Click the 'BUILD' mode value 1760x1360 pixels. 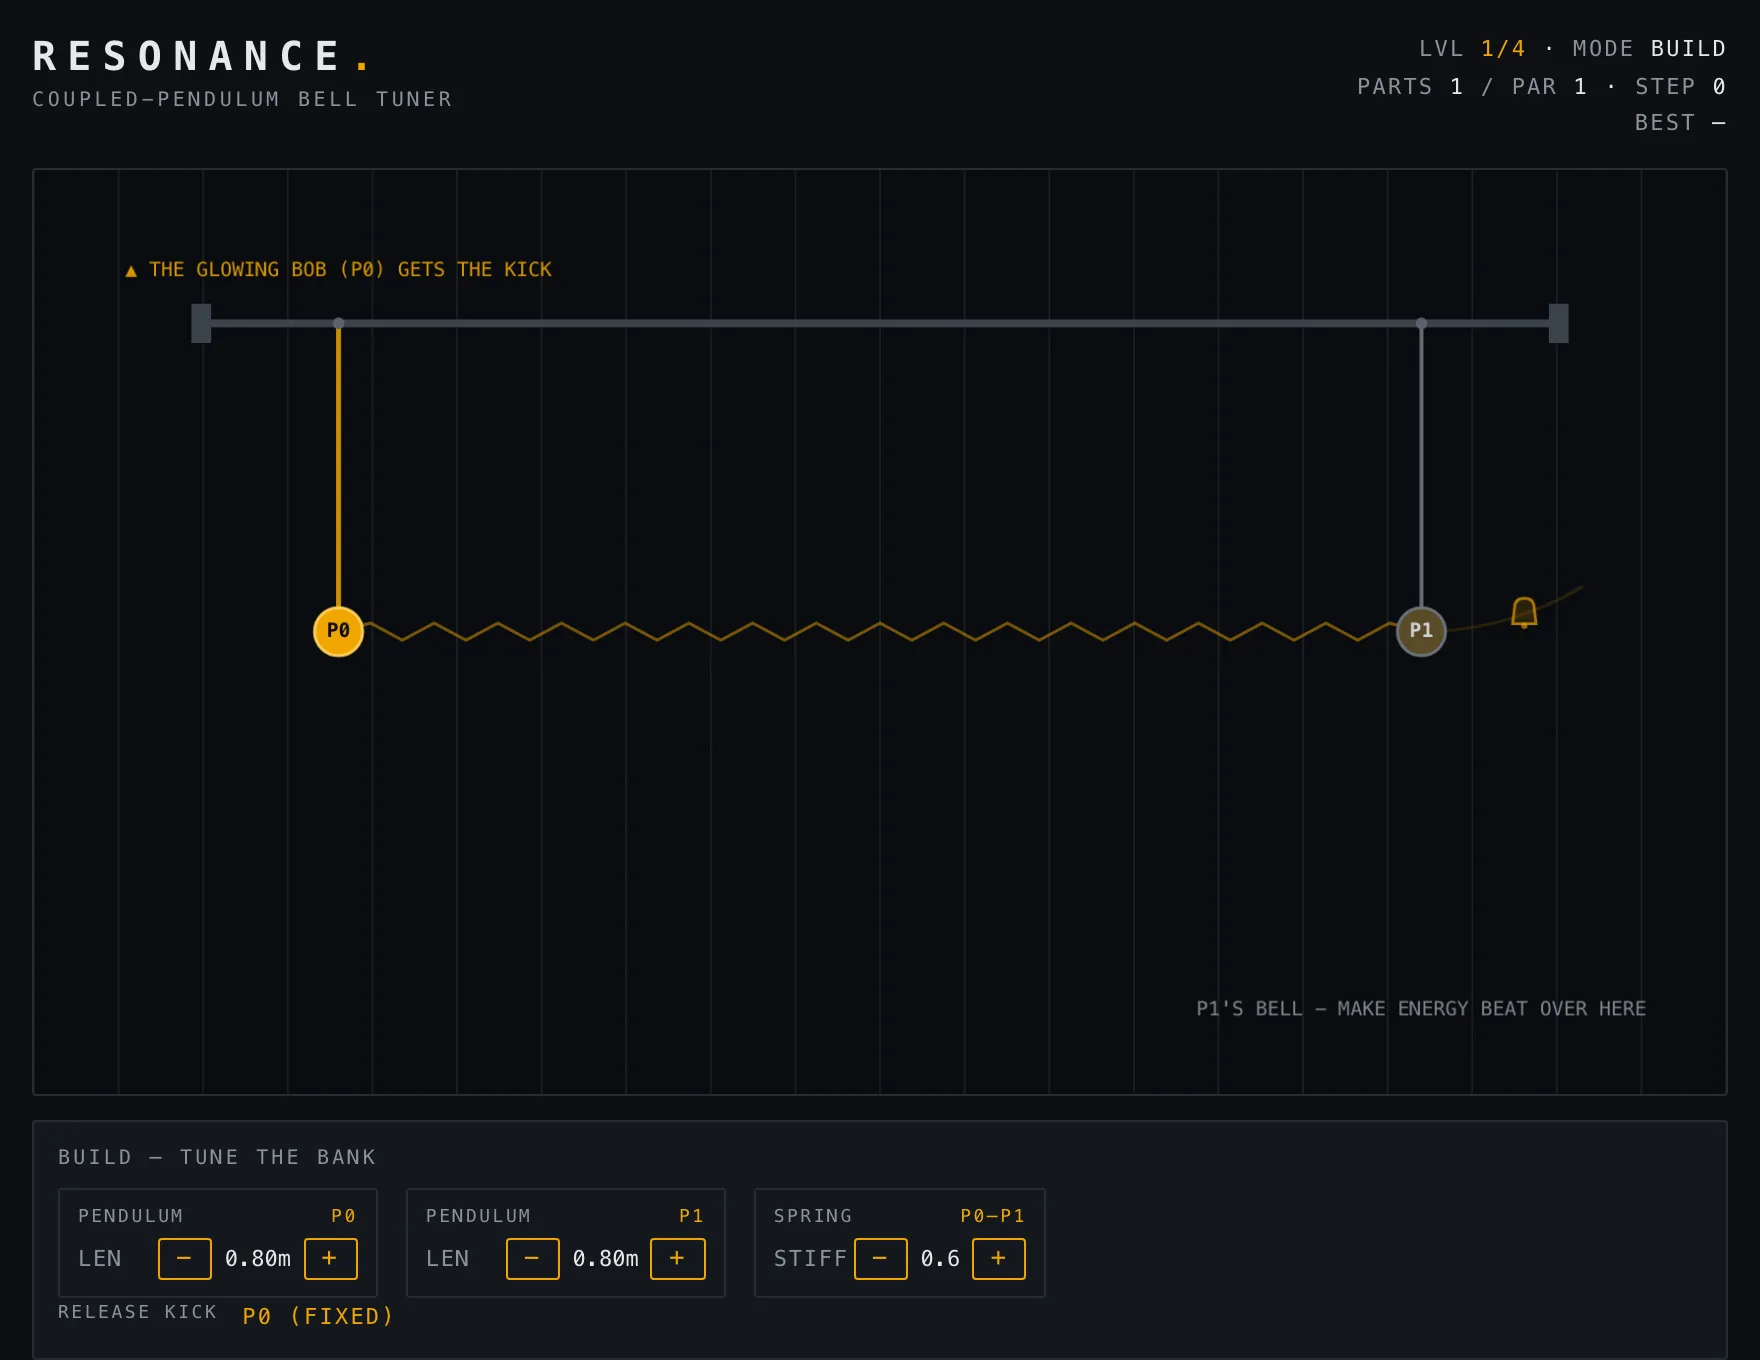coord(1688,48)
